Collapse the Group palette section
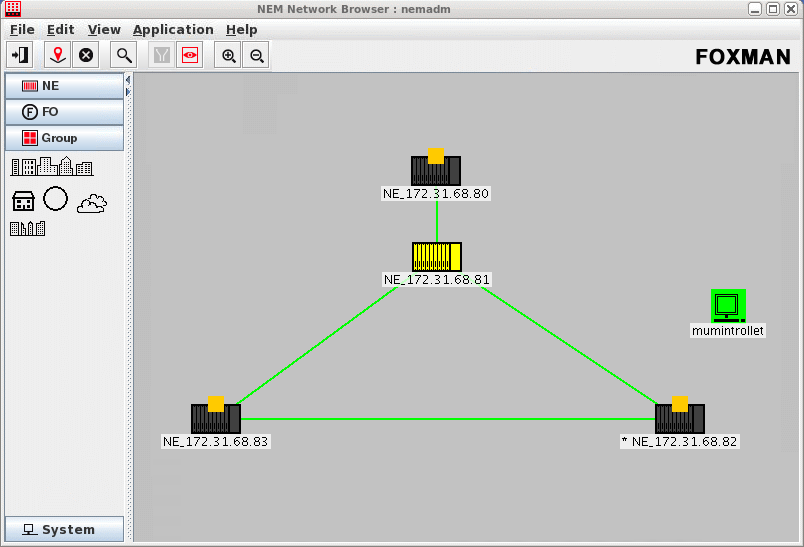This screenshot has width=804, height=547. 64,138
